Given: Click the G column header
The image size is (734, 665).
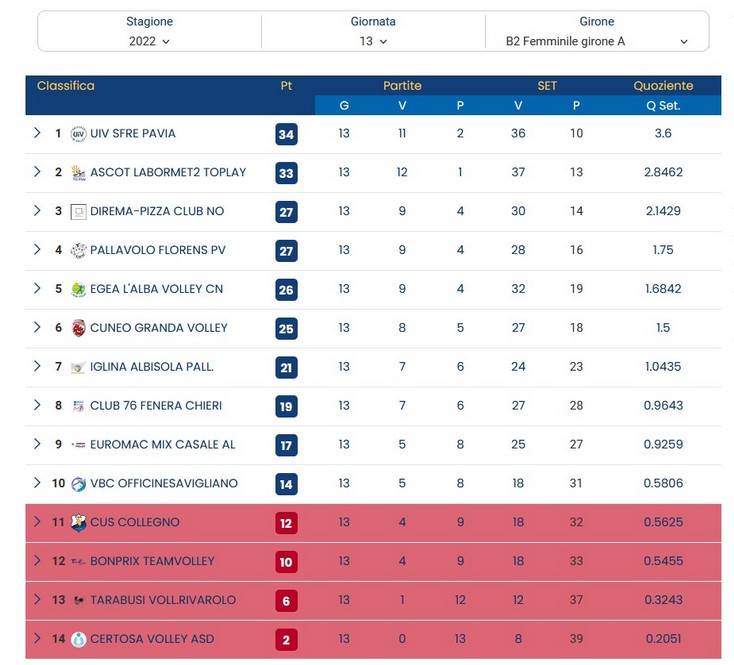Looking at the screenshot, I should click(x=344, y=106).
